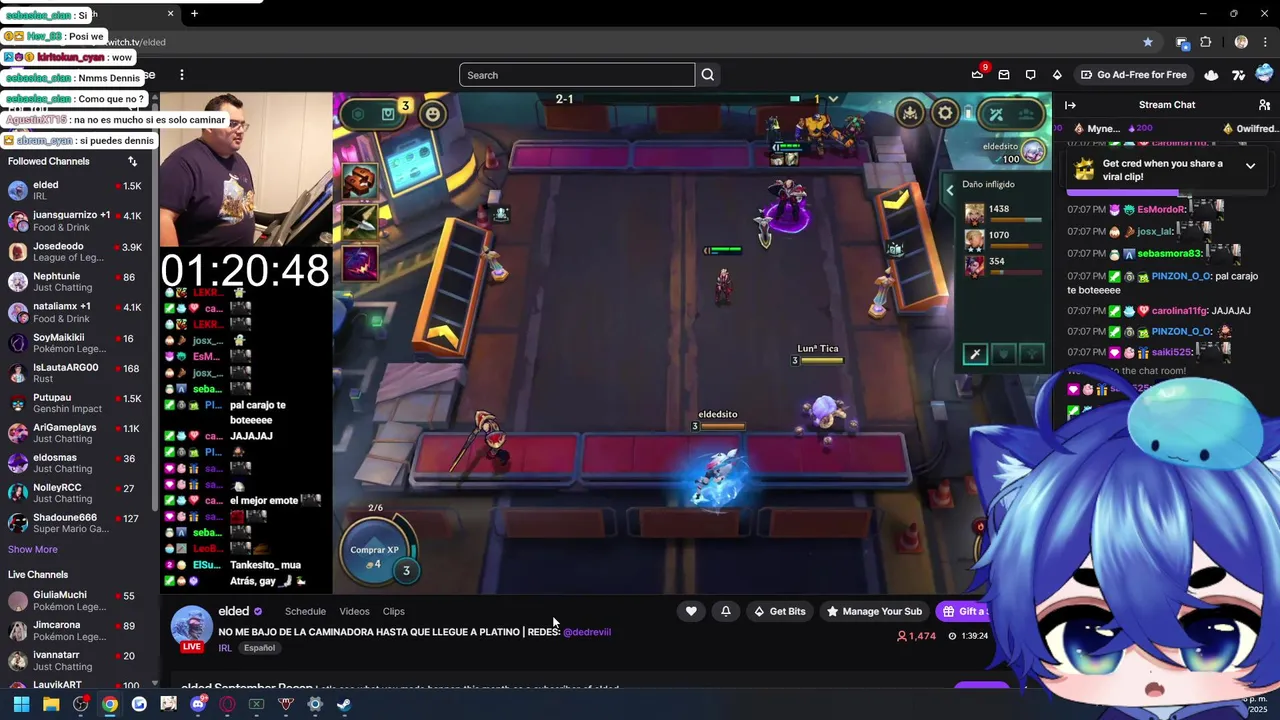
Task: Open Chrome three-dot menu
Action: click(x=1264, y=42)
